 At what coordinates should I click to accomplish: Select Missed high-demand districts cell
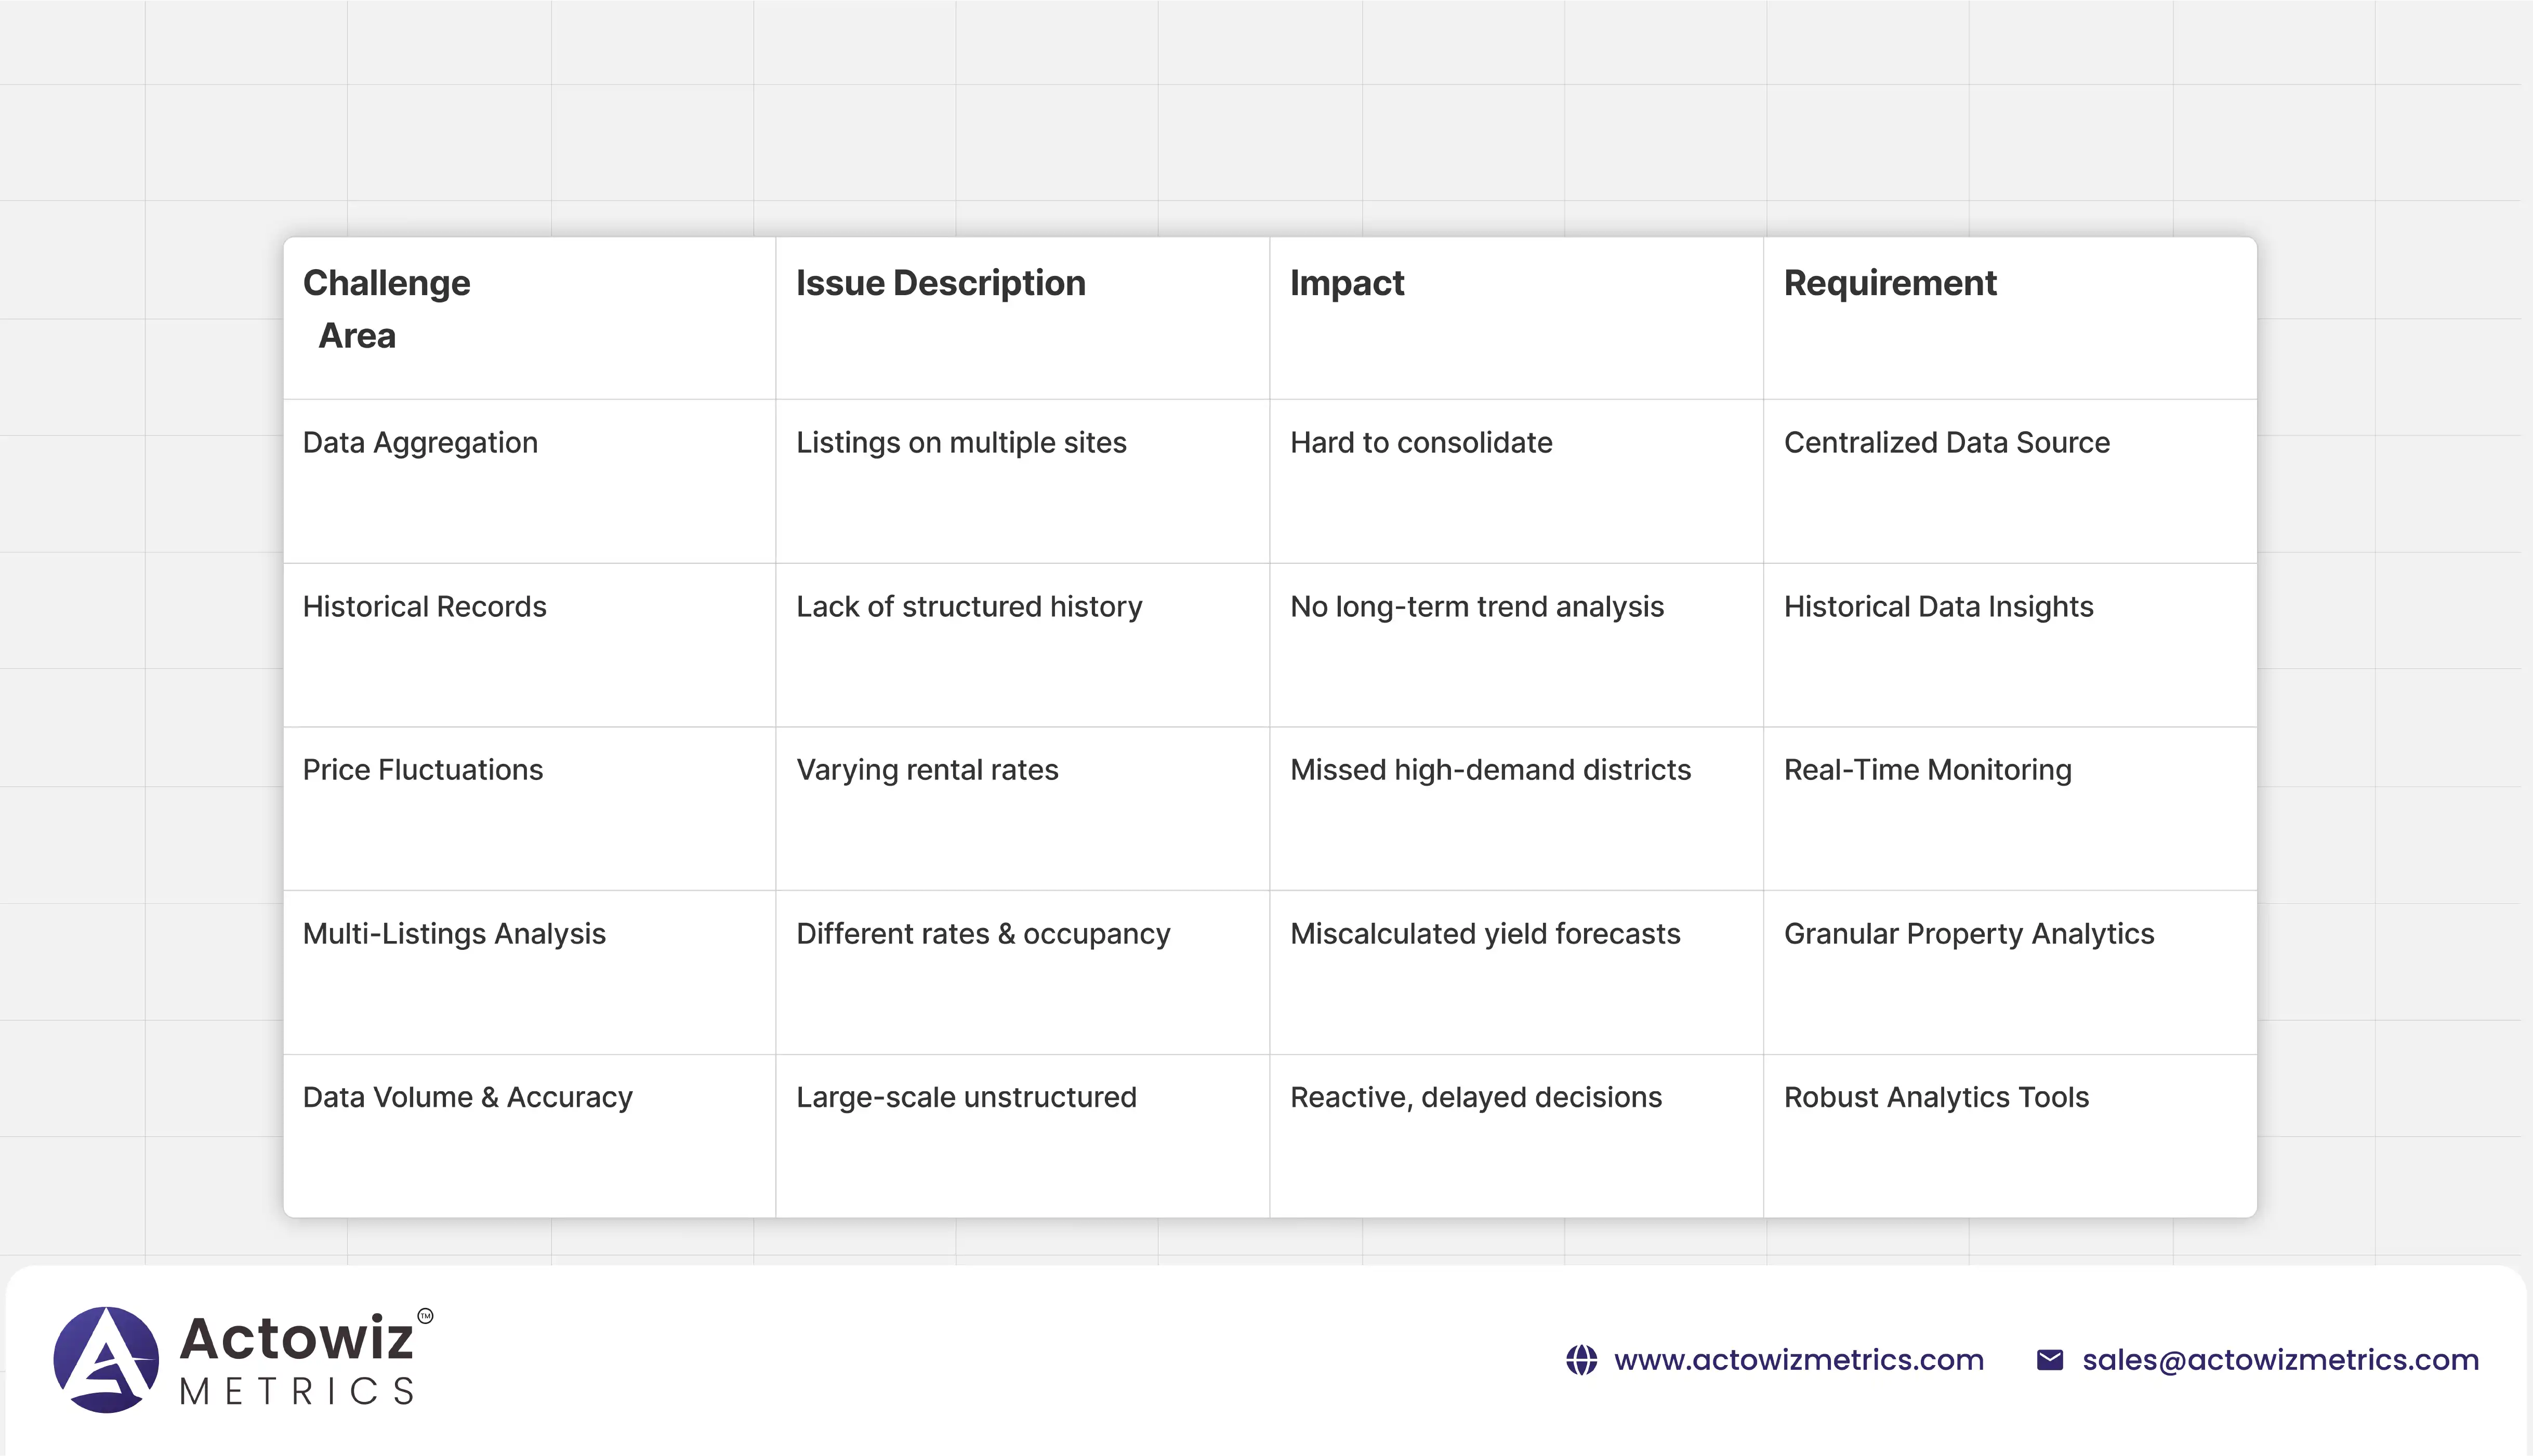pyautogui.click(x=1490, y=770)
